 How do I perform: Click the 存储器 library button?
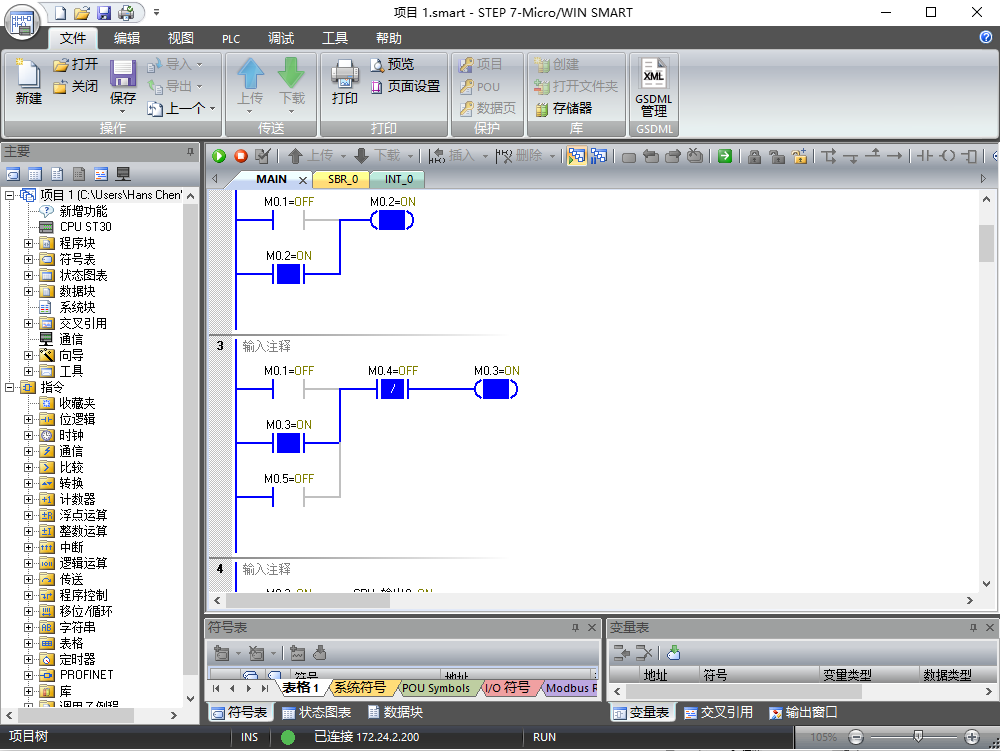click(x=564, y=109)
